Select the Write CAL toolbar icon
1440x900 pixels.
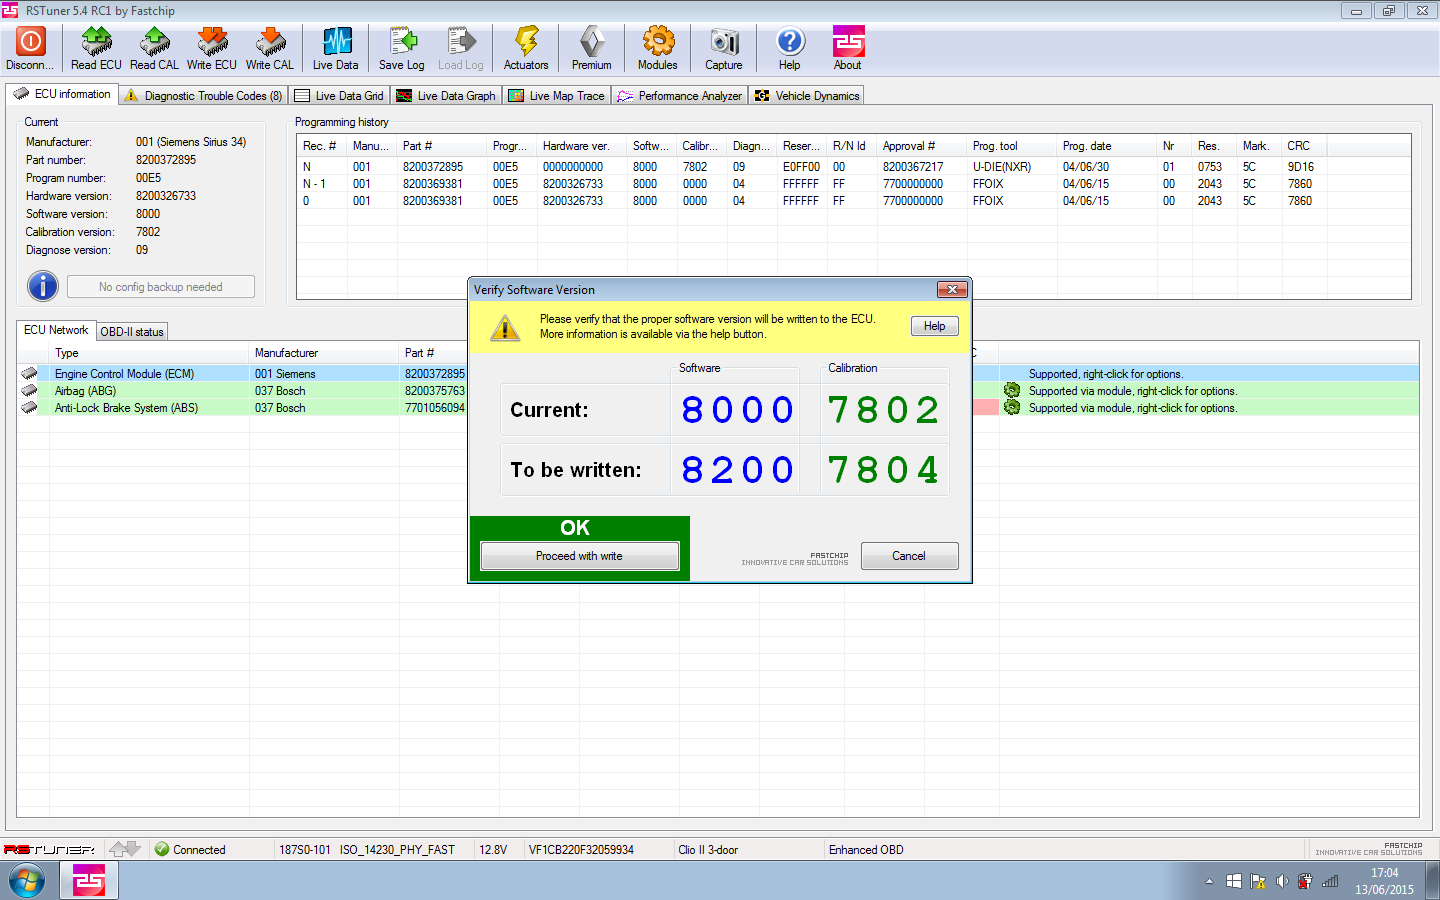pyautogui.click(x=270, y=42)
